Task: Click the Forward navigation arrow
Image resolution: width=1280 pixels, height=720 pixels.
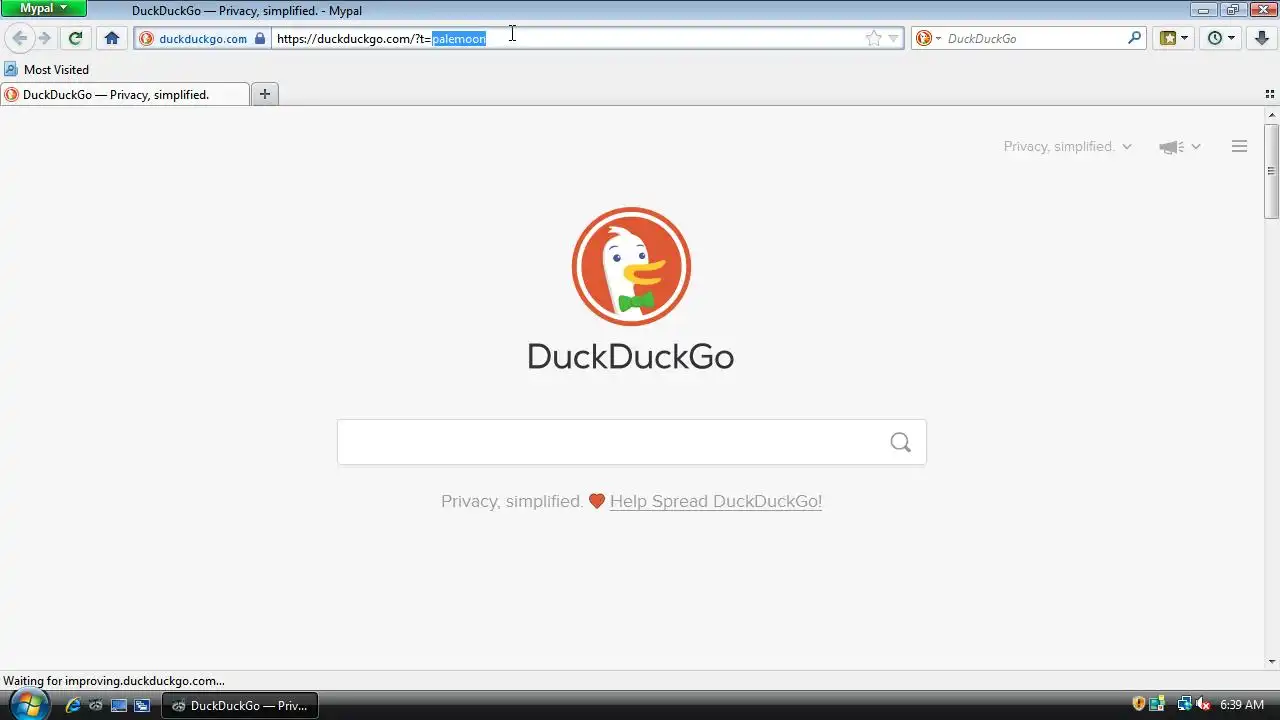Action: coord(44,38)
